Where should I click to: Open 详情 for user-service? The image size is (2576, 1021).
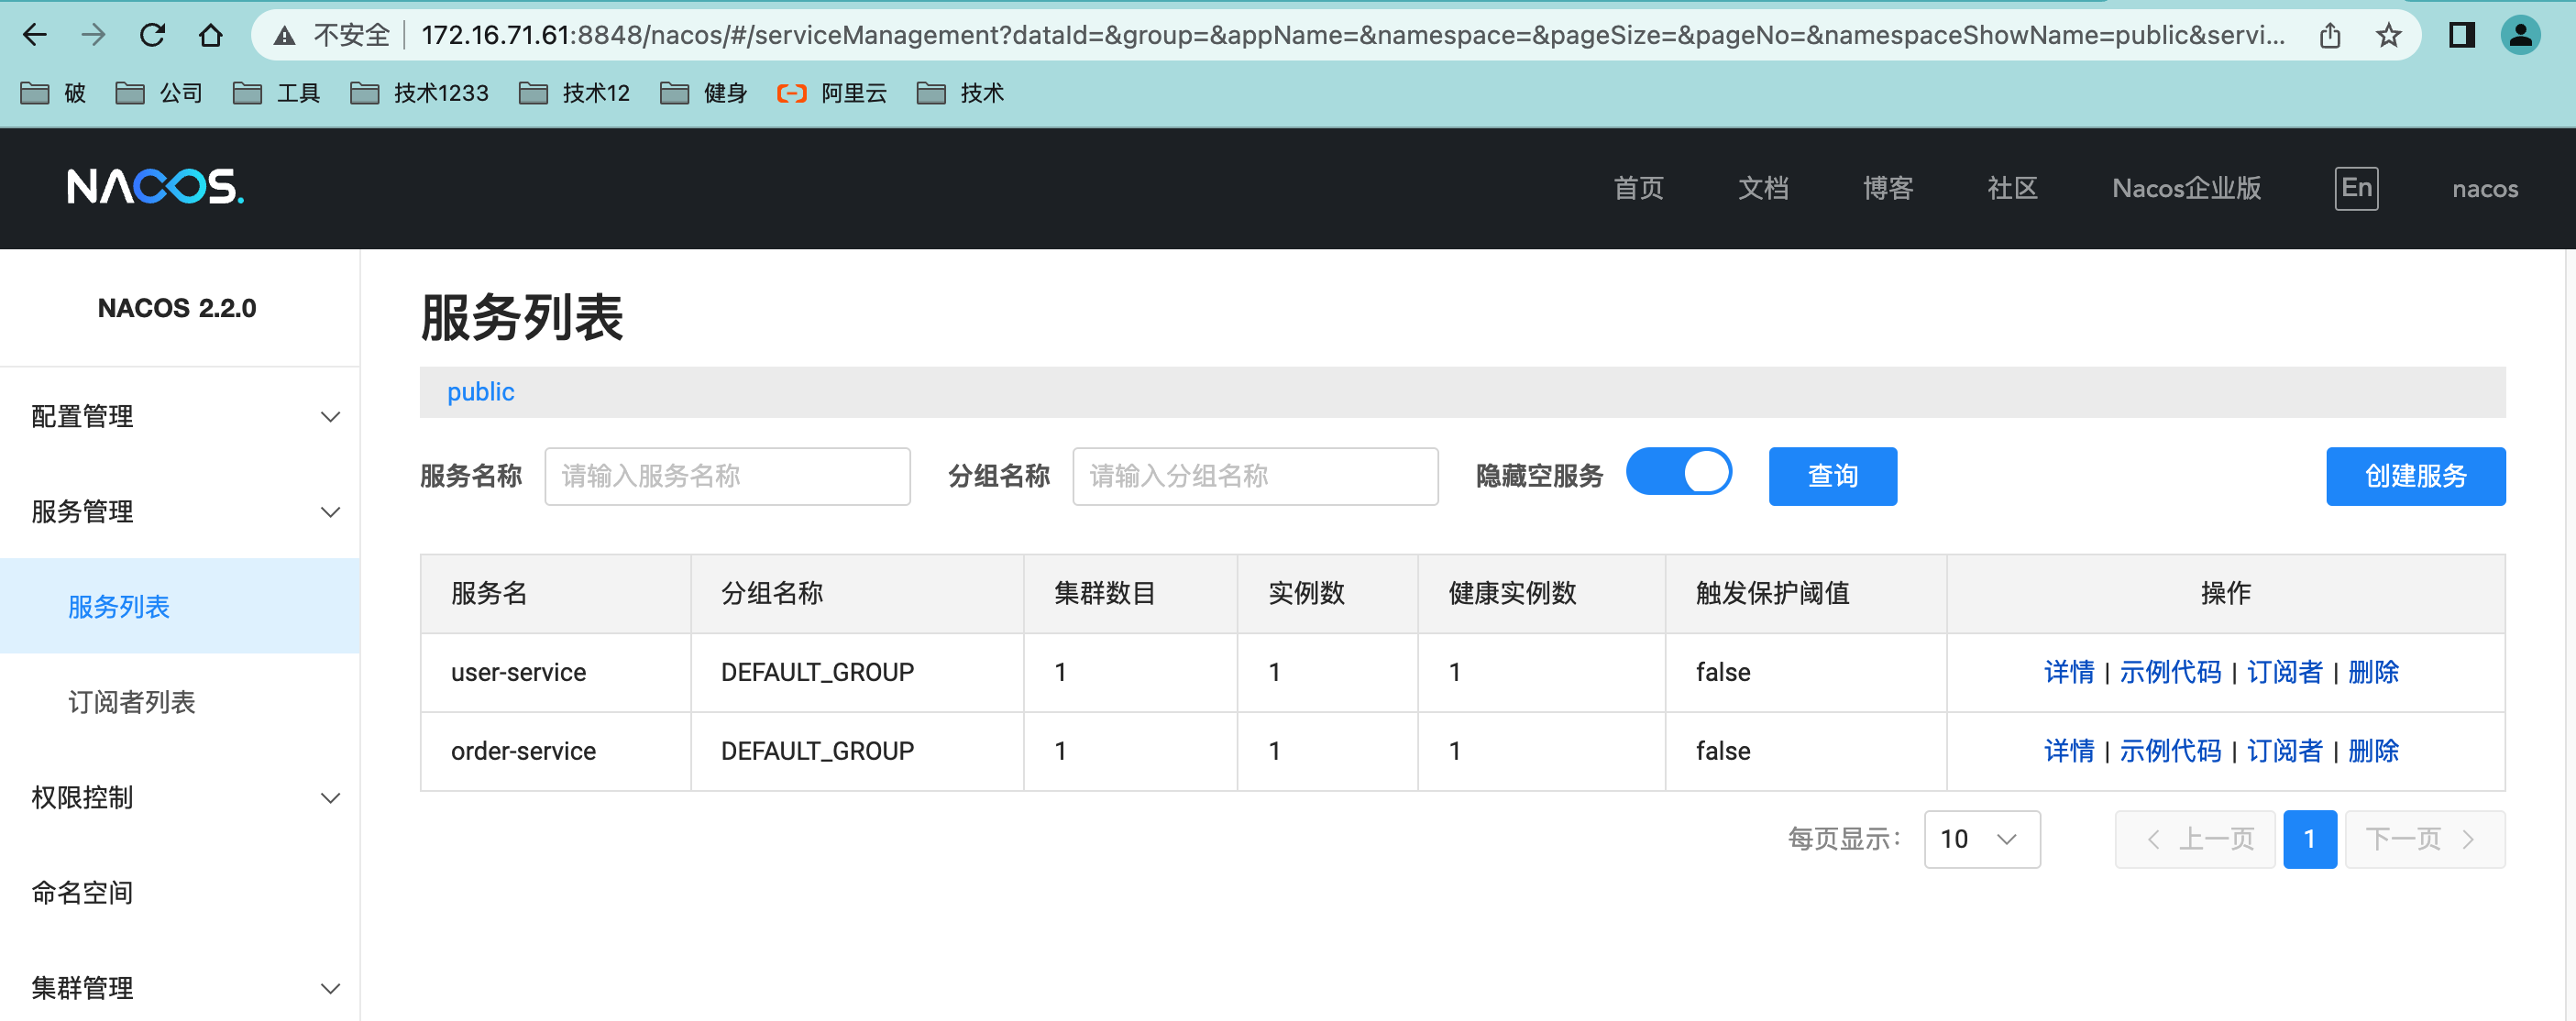coord(2068,672)
